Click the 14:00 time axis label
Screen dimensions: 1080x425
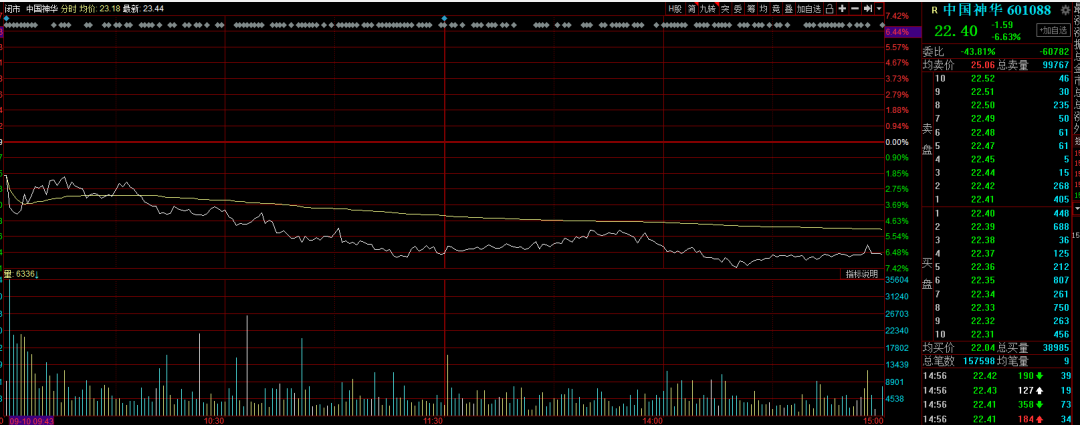[x=652, y=420]
